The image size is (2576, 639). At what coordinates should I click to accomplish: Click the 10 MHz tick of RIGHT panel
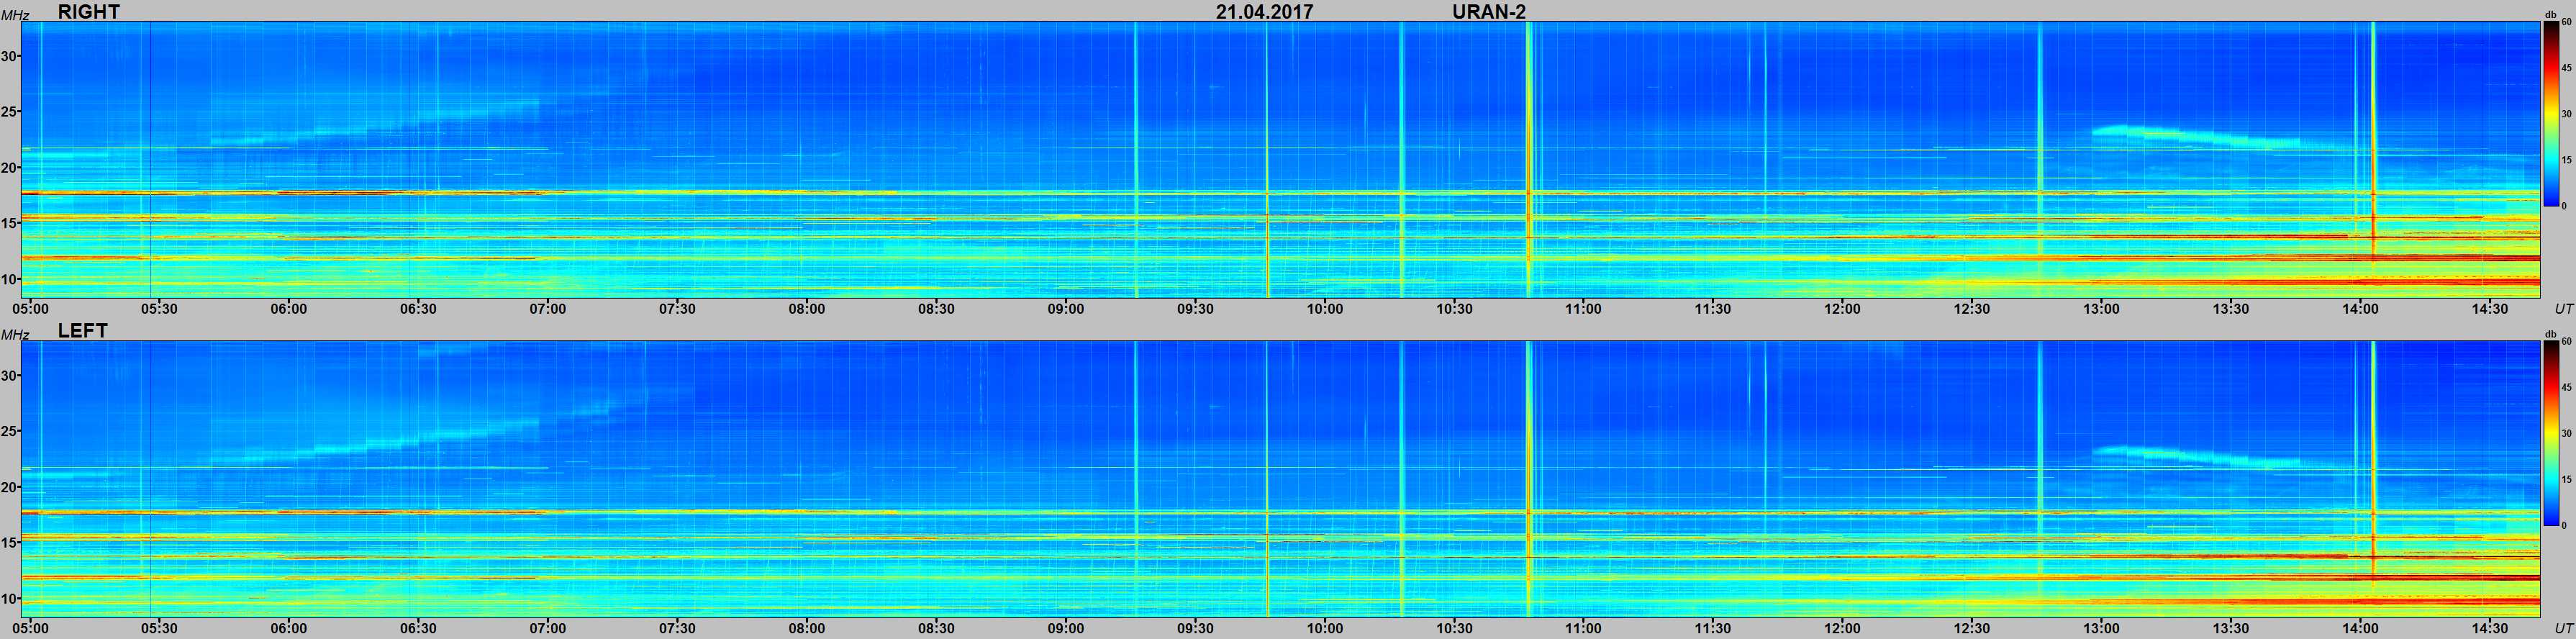point(9,279)
